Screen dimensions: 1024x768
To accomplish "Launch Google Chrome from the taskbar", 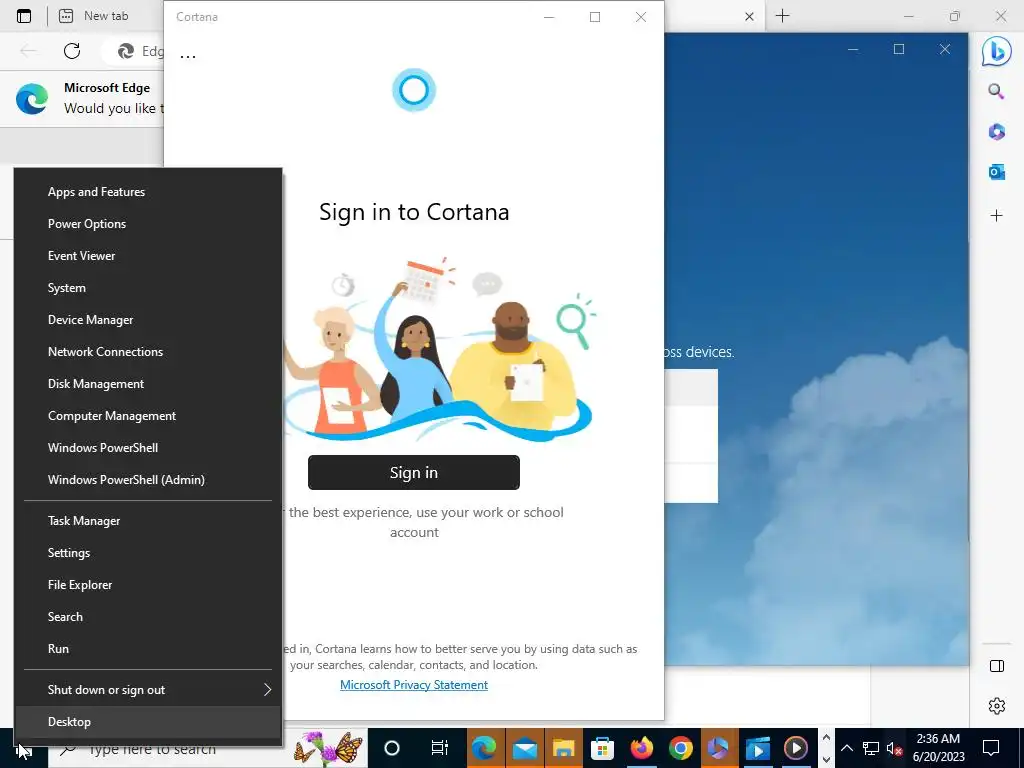I will click(x=680, y=748).
